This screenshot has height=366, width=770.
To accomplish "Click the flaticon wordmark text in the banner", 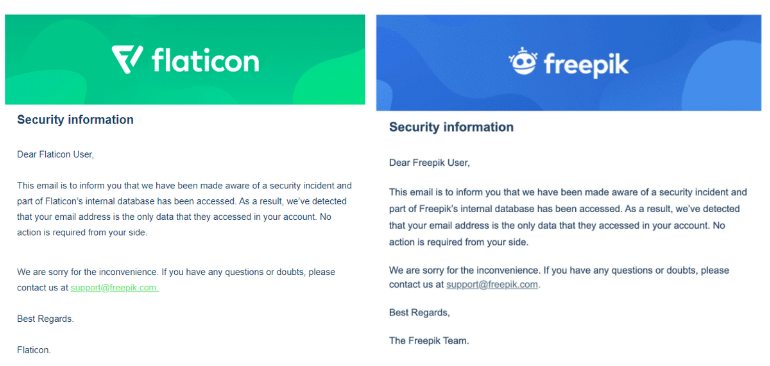I will coord(205,60).
